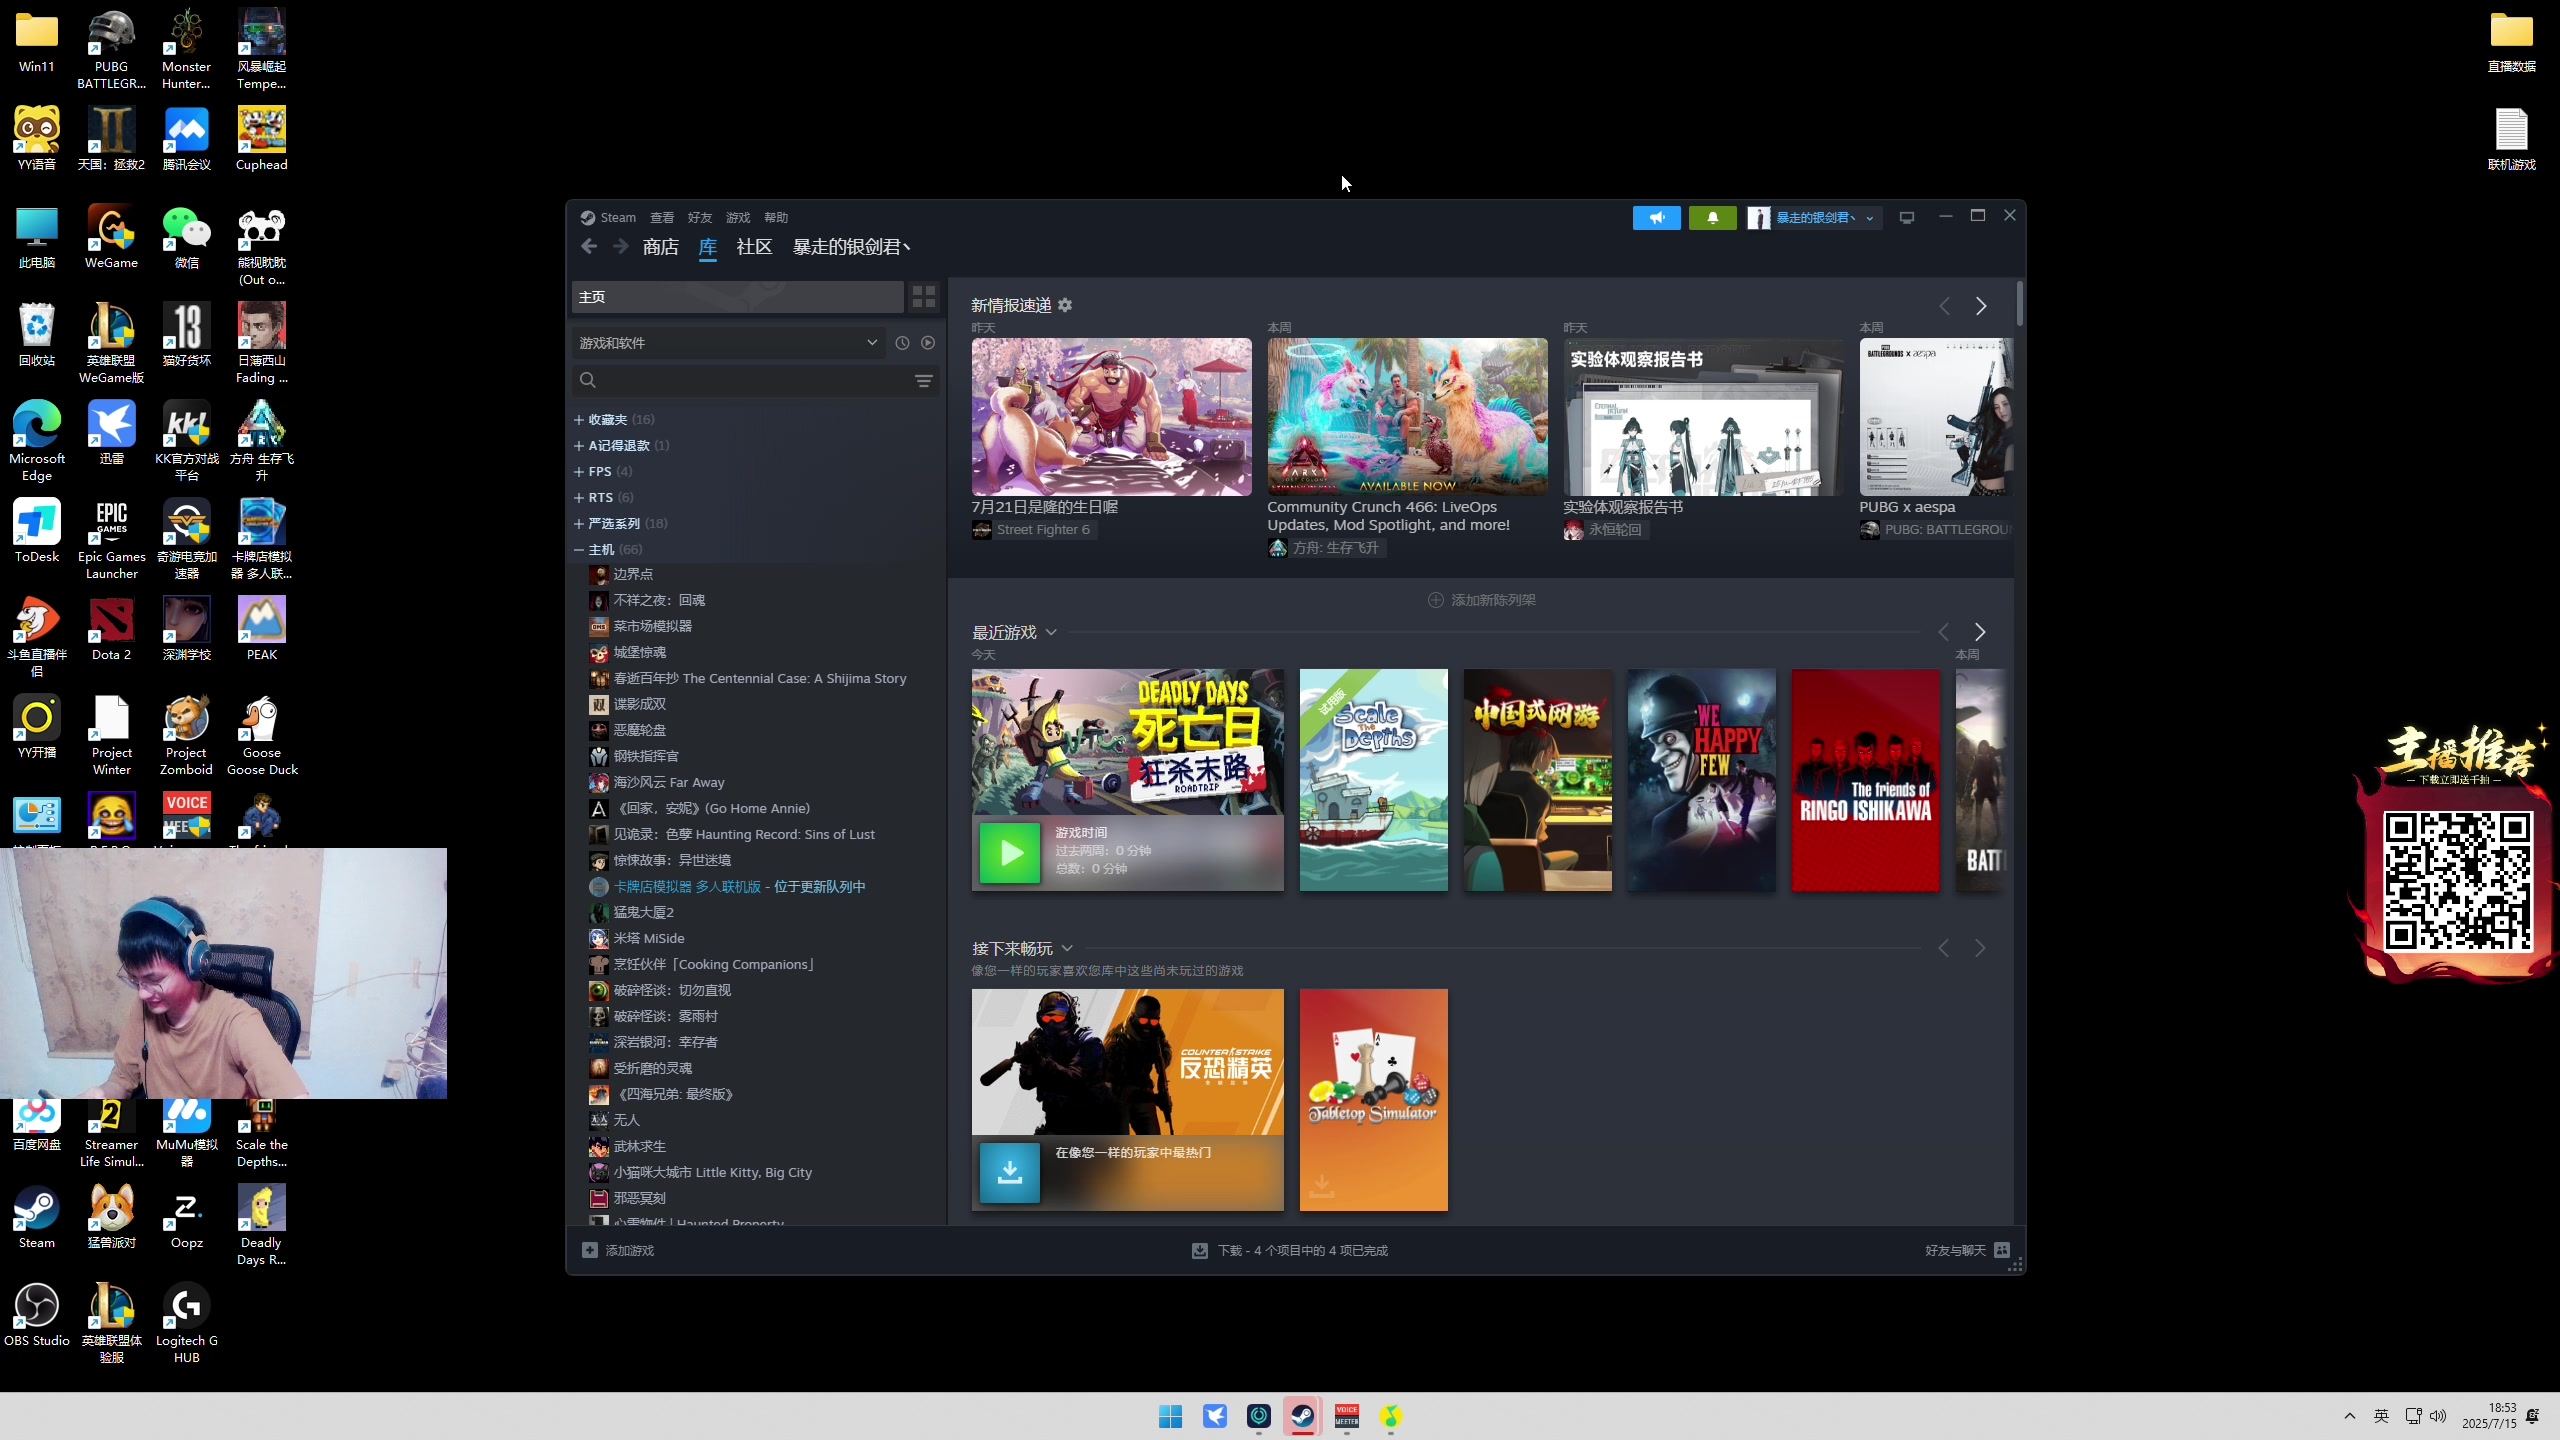
Task: Show the next news items with the right arrow
Action: (x=1981, y=306)
